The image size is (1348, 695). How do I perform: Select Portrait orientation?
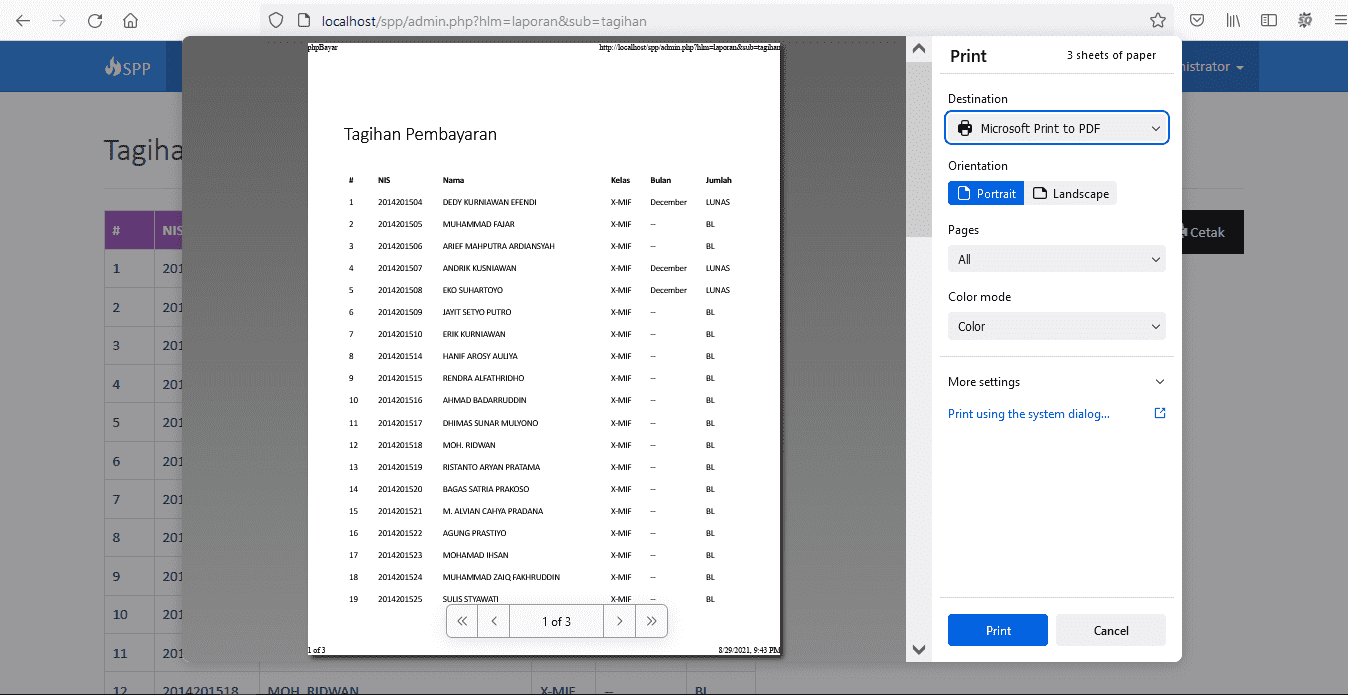(x=986, y=193)
